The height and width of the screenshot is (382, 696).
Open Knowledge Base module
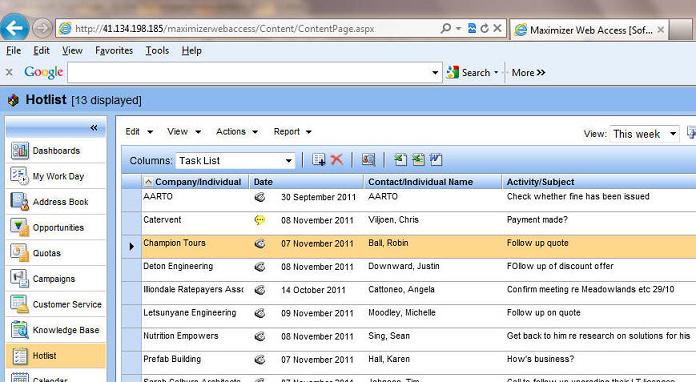55,330
